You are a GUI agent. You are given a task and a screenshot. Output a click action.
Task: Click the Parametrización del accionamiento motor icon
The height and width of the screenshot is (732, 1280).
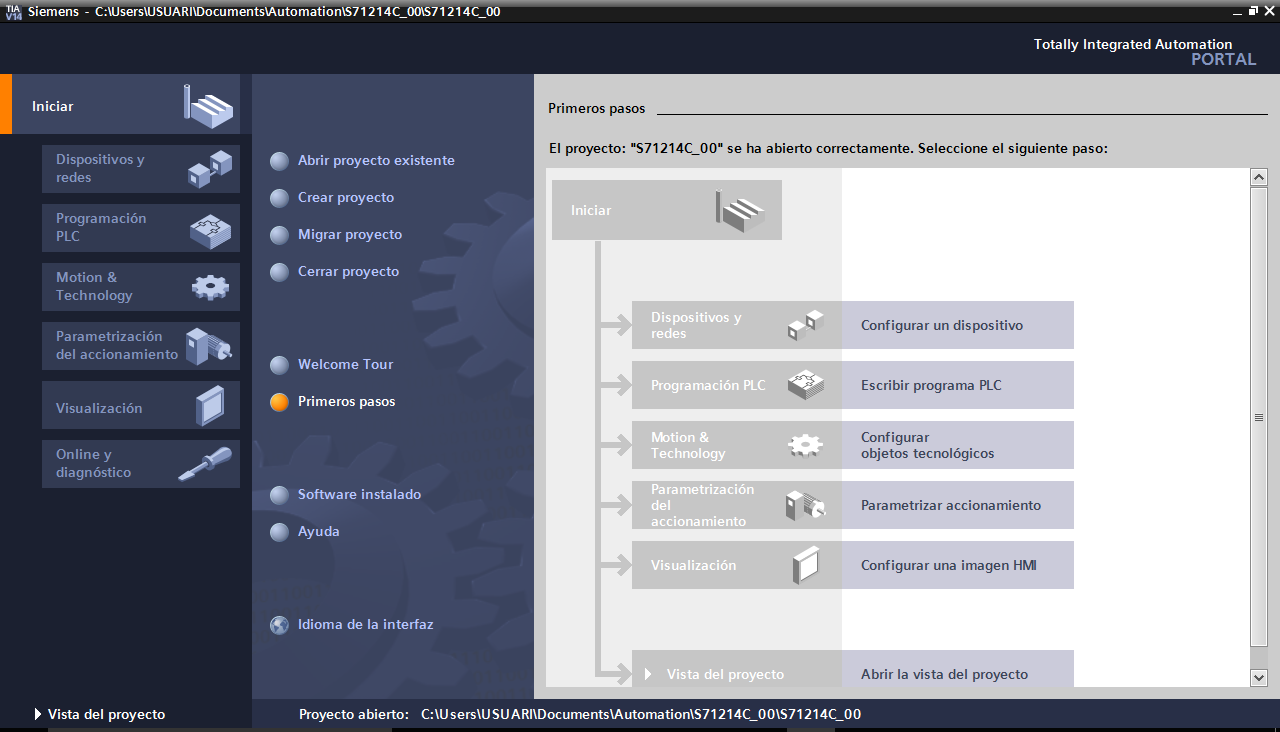(209, 346)
